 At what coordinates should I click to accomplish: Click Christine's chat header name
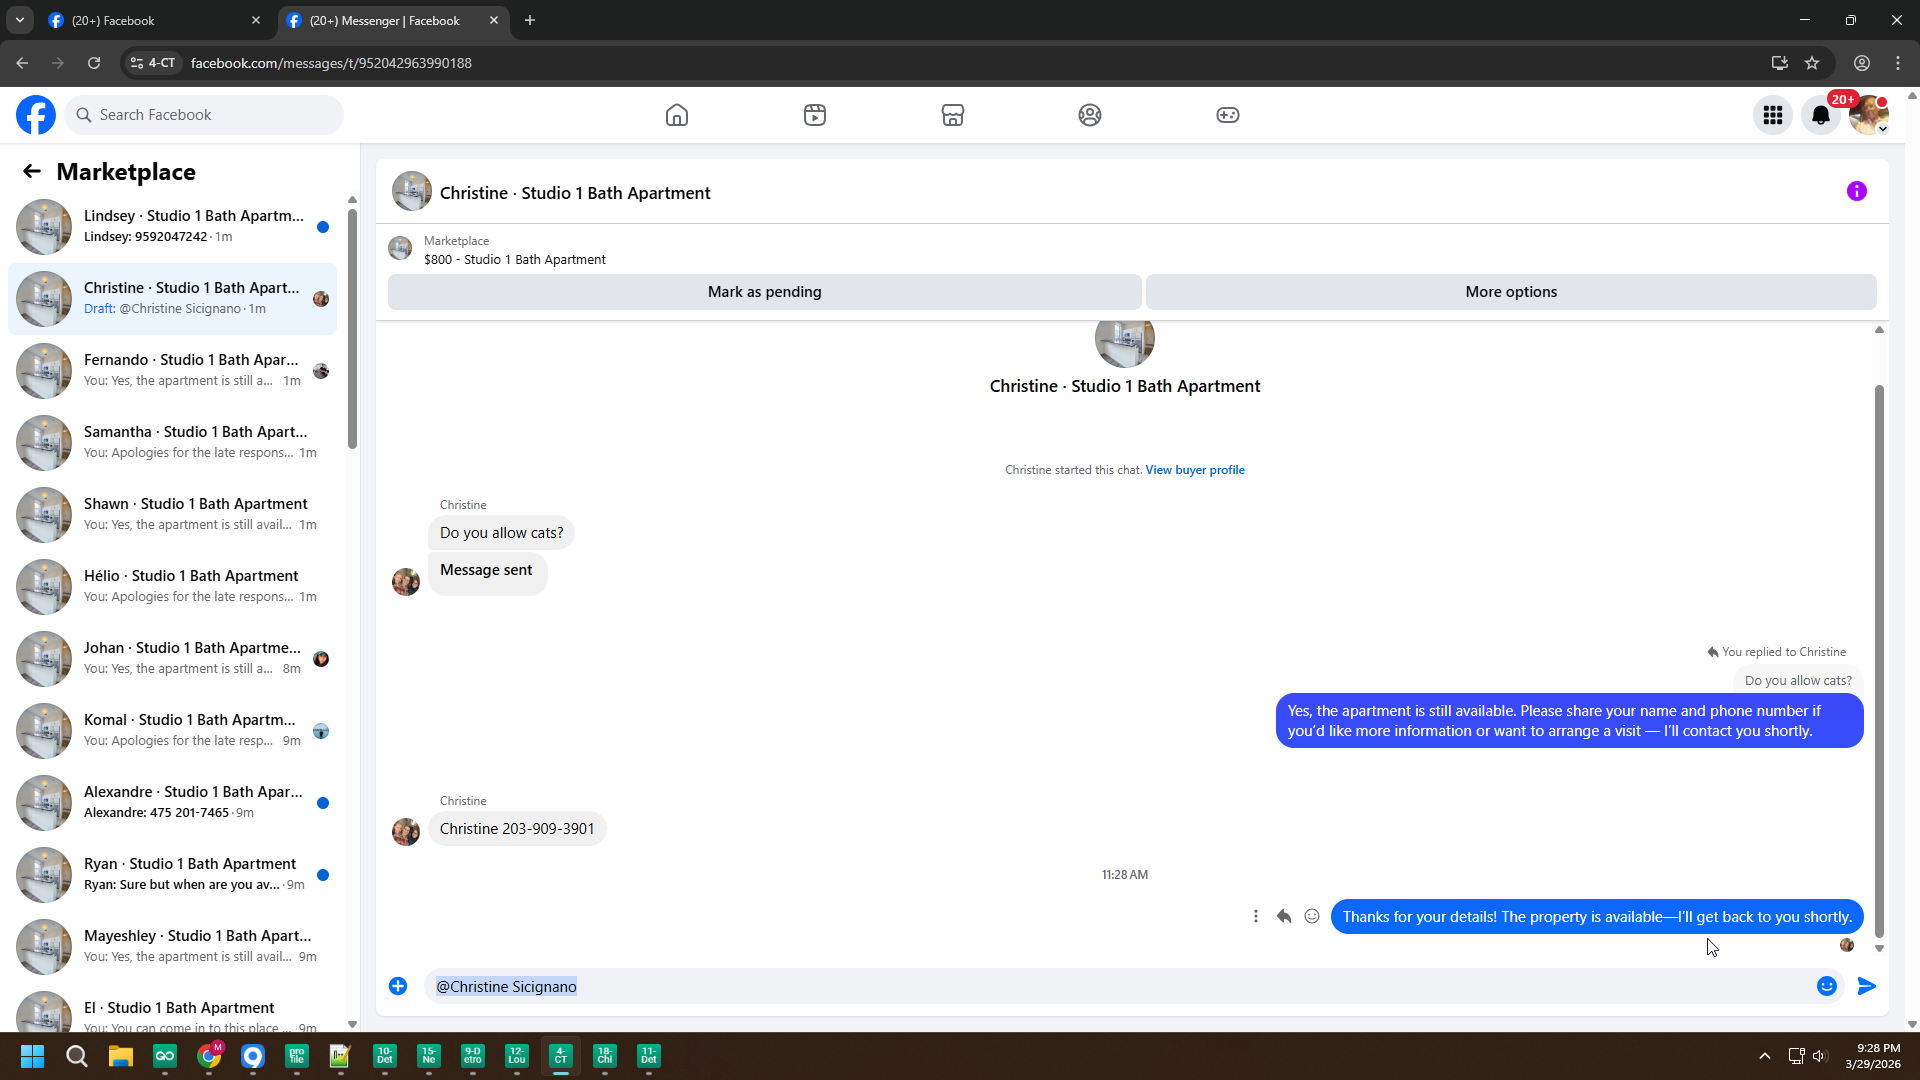[575, 193]
